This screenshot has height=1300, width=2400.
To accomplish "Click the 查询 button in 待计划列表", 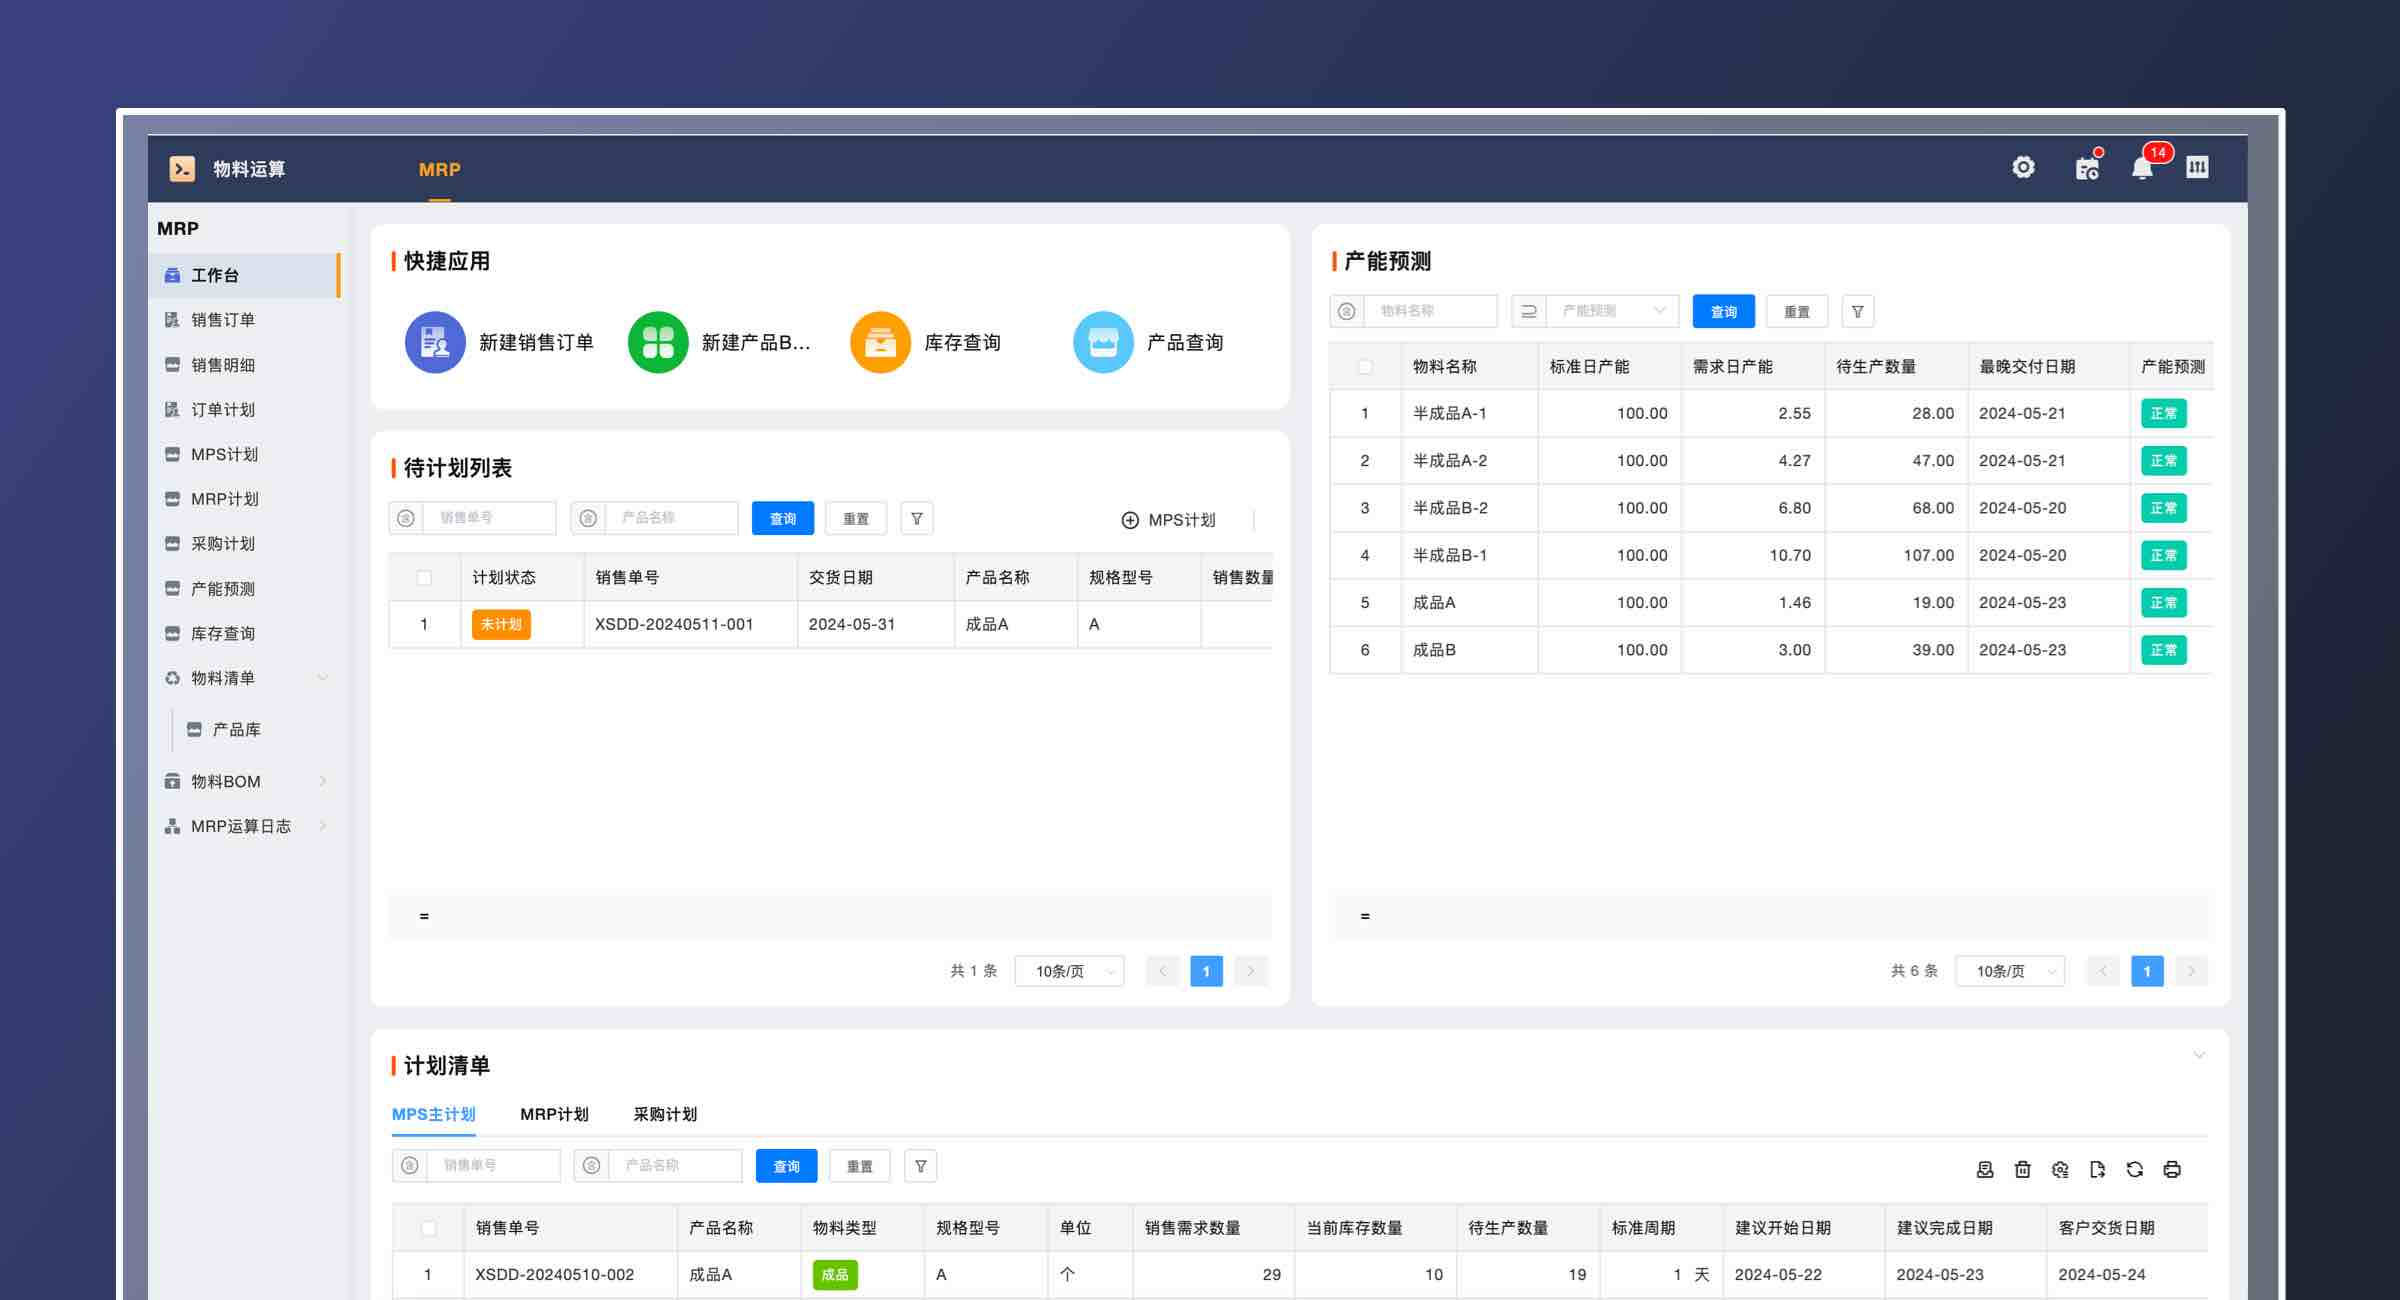I will pyautogui.click(x=783, y=518).
